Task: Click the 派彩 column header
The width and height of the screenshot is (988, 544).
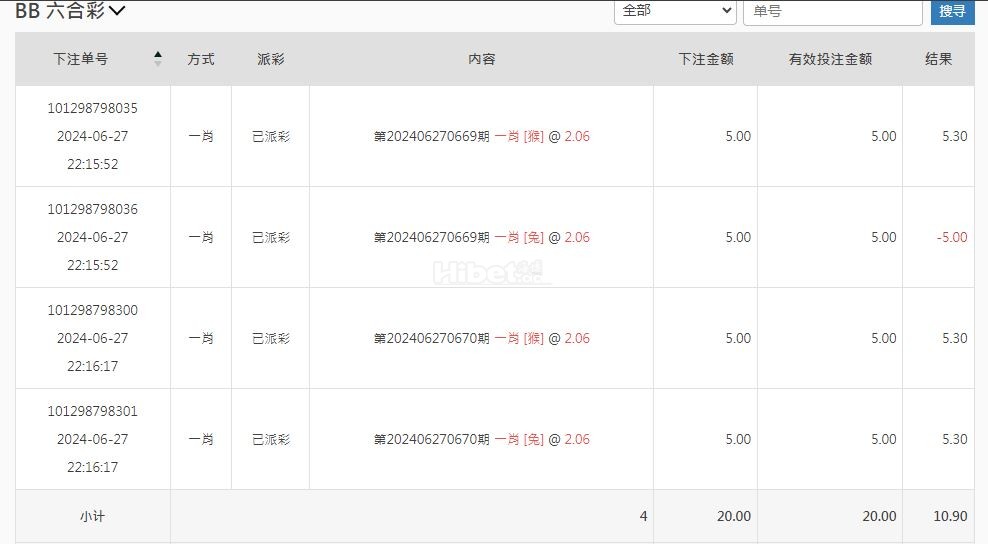Action: click(x=270, y=59)
